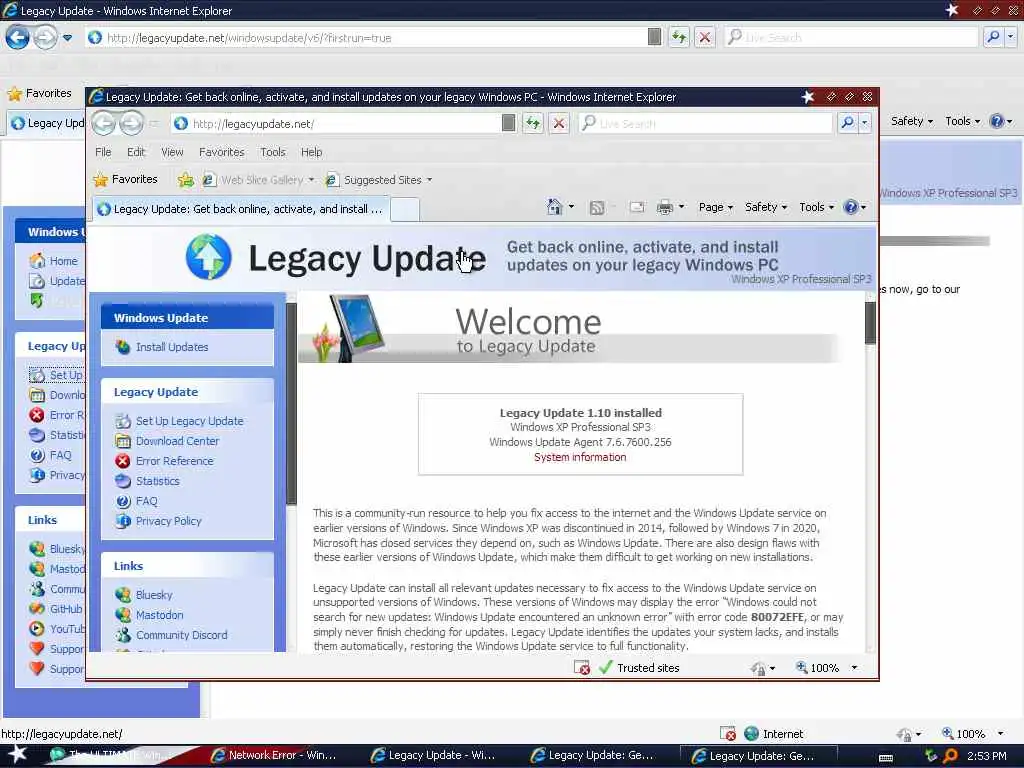Click the Stop icon in the background IE window
This screenshot has width=1024, height=768.
(705, 37)
